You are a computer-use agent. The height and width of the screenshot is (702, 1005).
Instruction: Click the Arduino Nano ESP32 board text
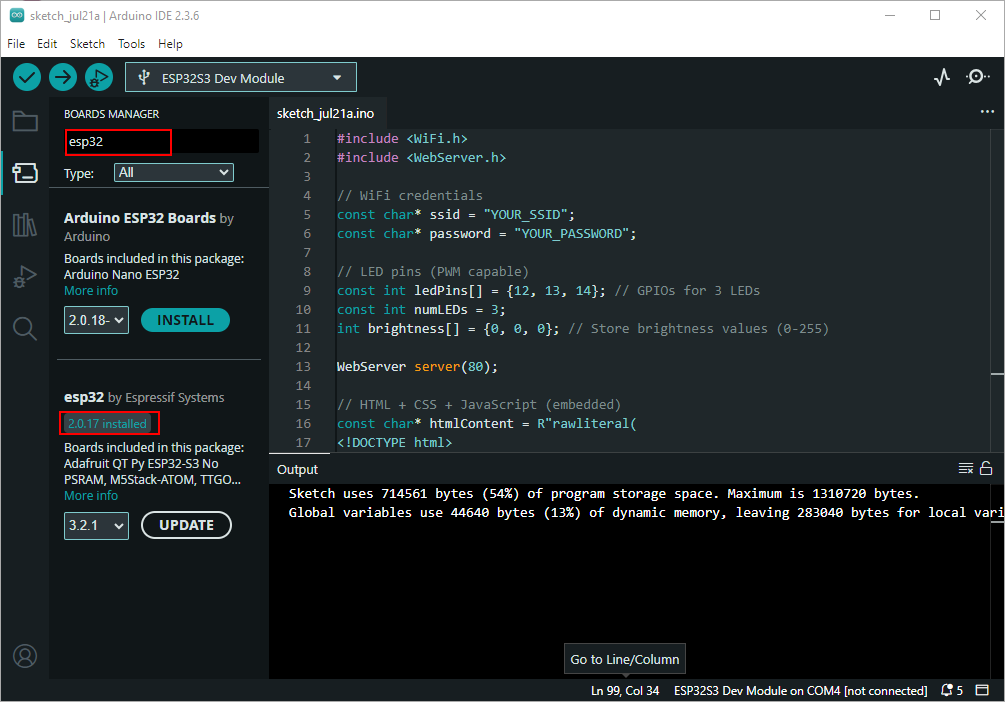coord(122,274)
